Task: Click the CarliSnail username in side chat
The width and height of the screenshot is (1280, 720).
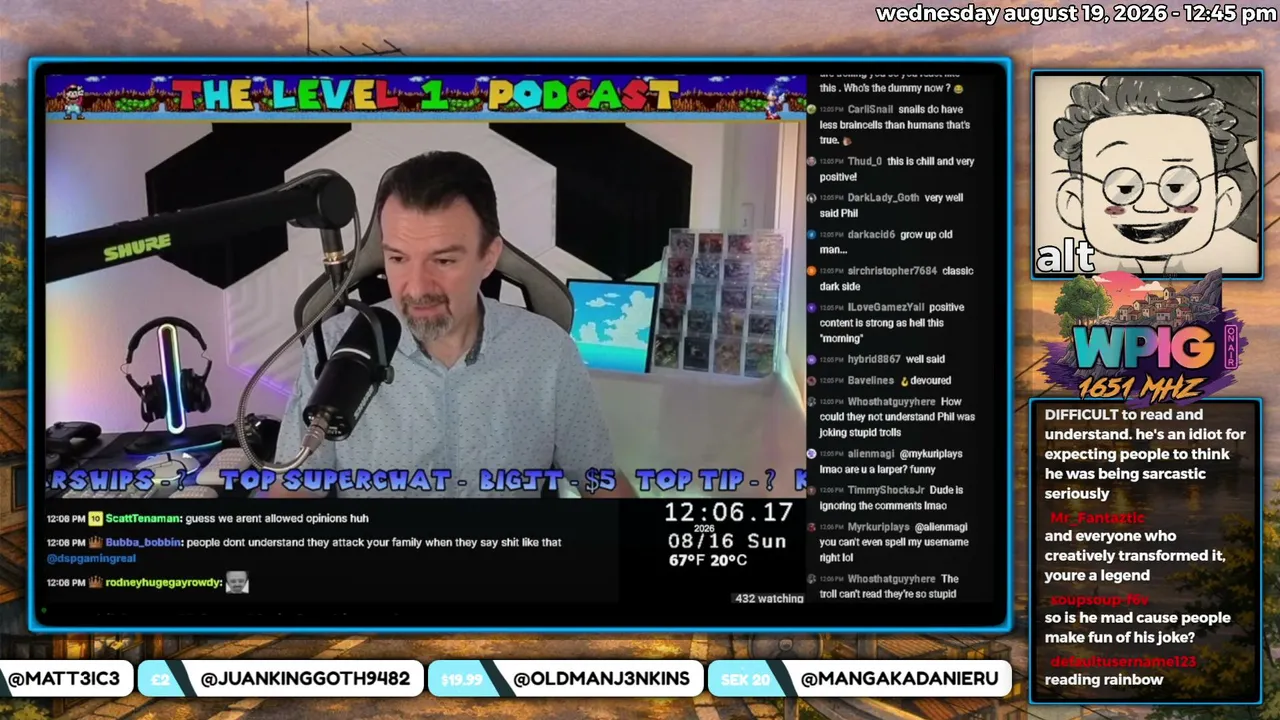Action: [871, 110]
